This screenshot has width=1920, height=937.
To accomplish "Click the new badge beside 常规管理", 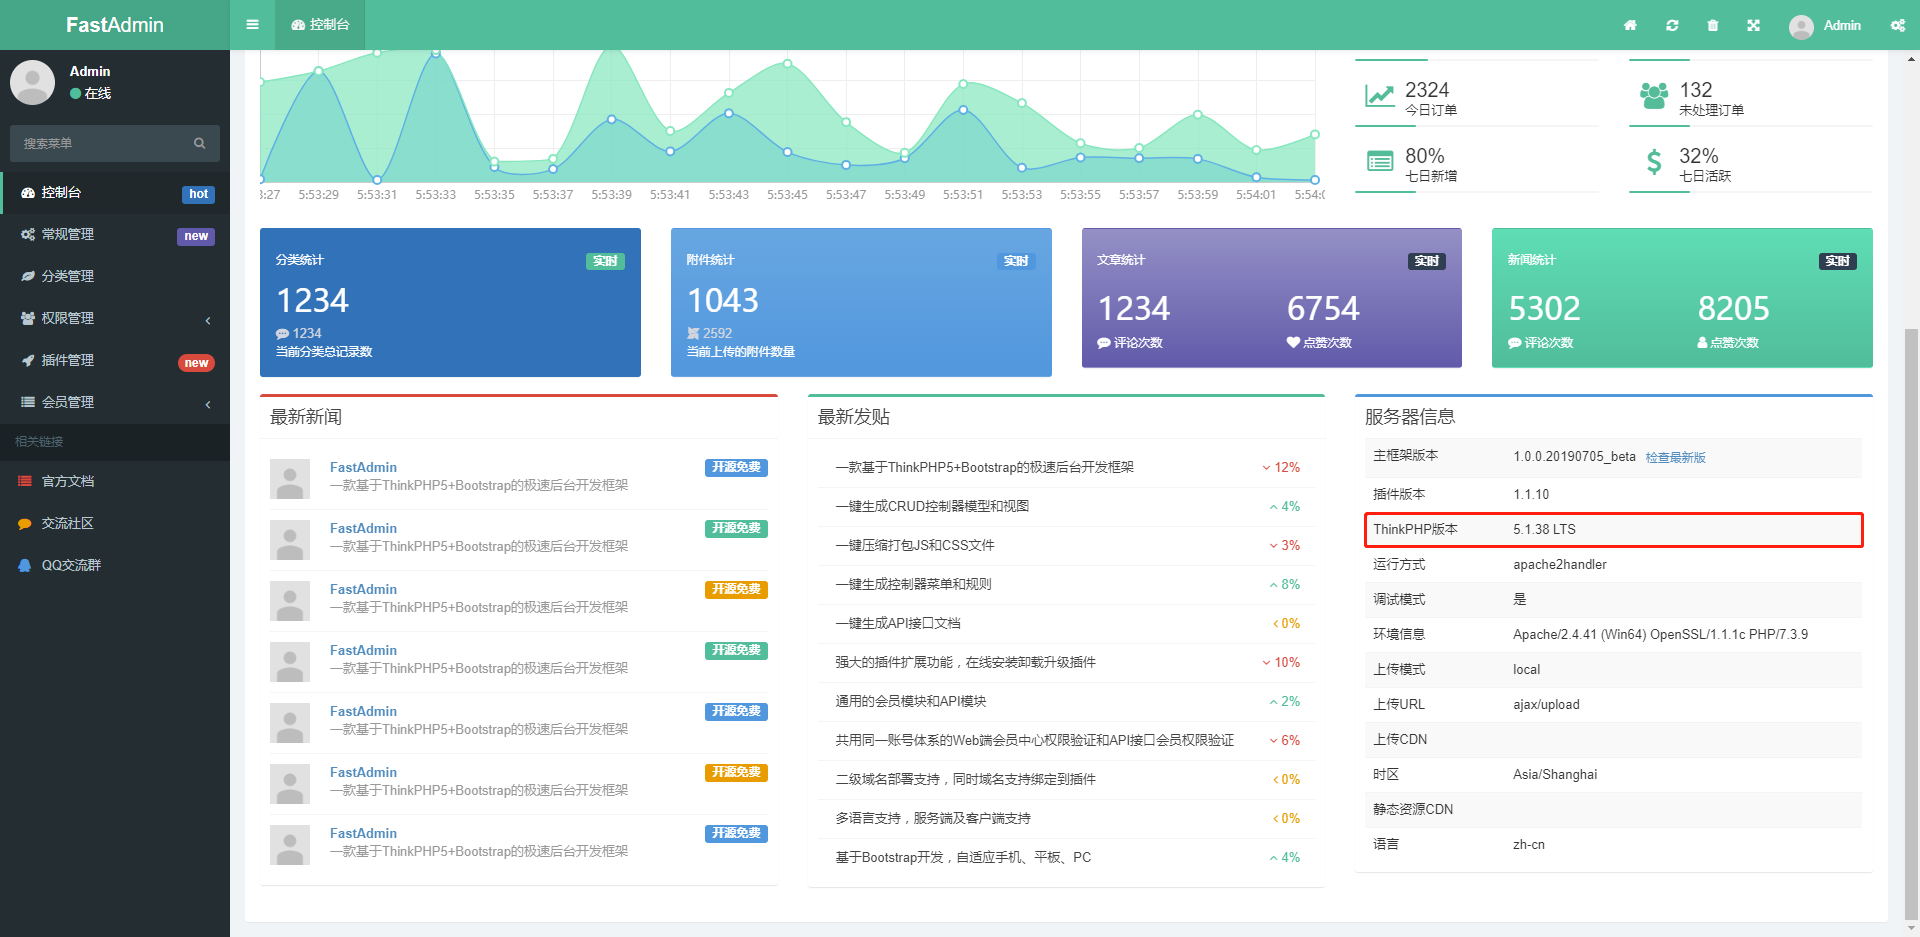I will click(196, 236).
